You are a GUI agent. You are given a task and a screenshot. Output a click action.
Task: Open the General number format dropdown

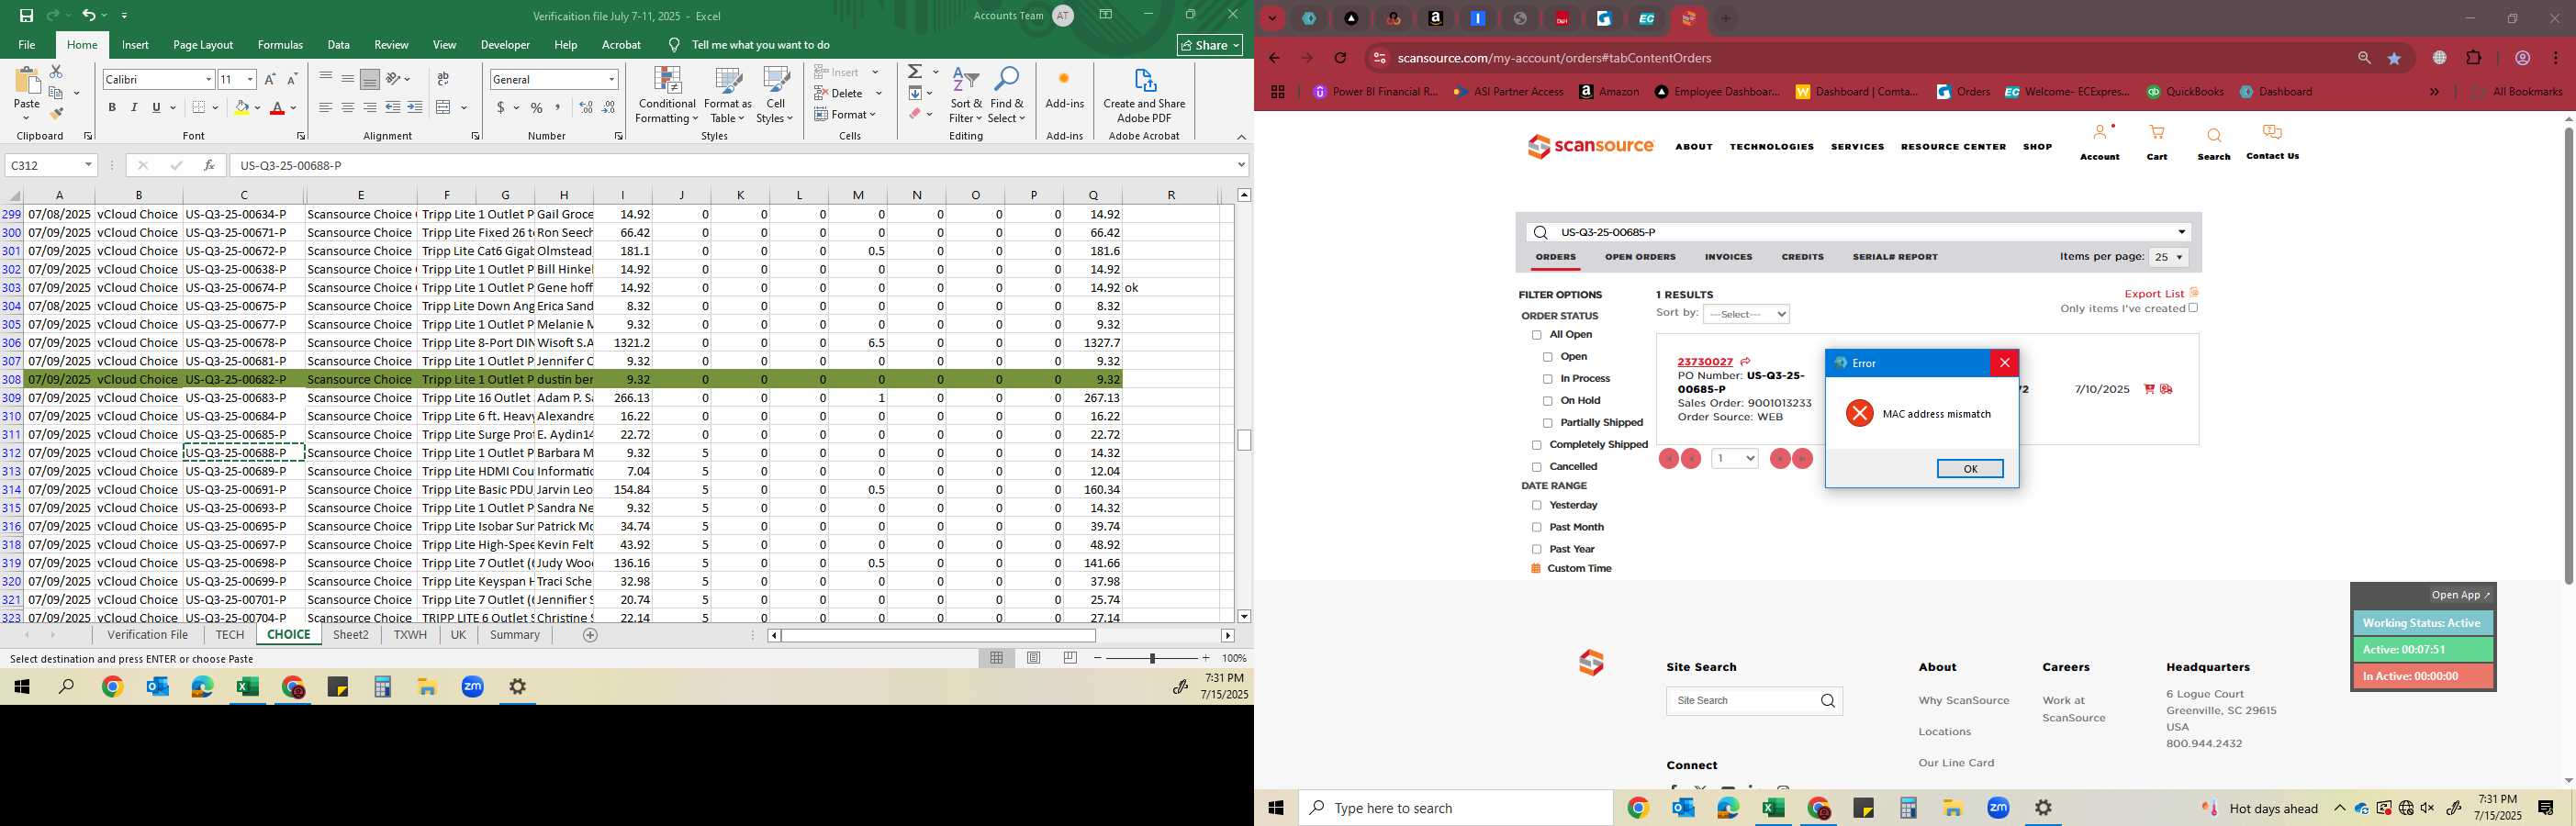[611, 79]
